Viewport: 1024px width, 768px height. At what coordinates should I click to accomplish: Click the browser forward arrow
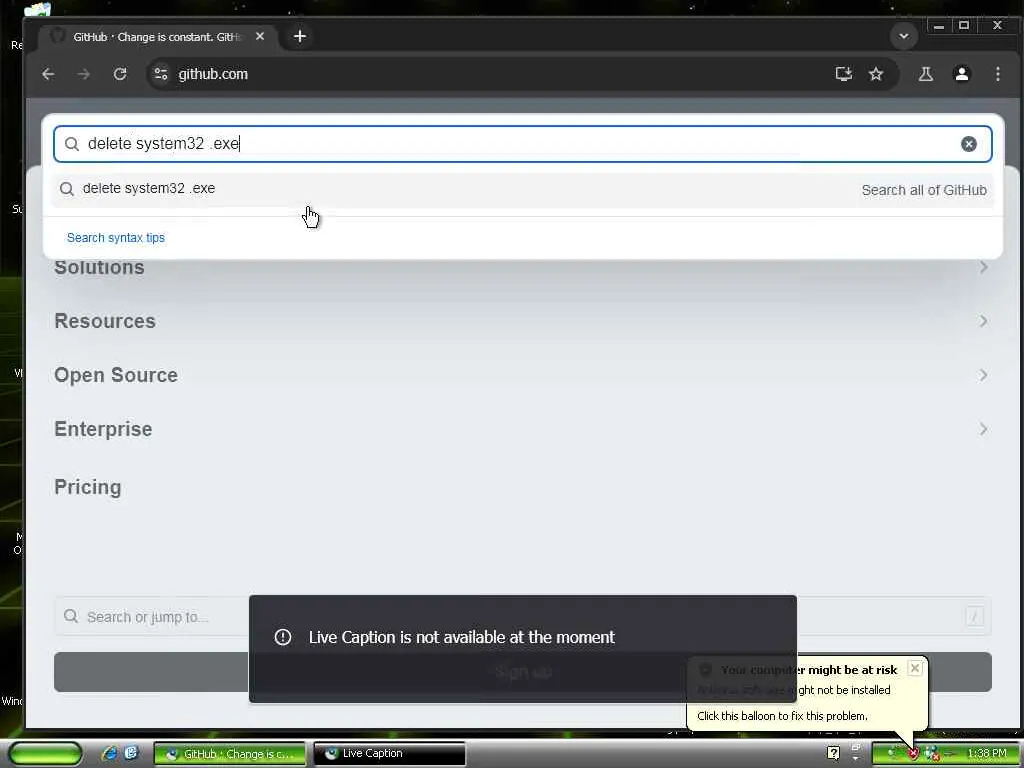[x=84, y=74]
